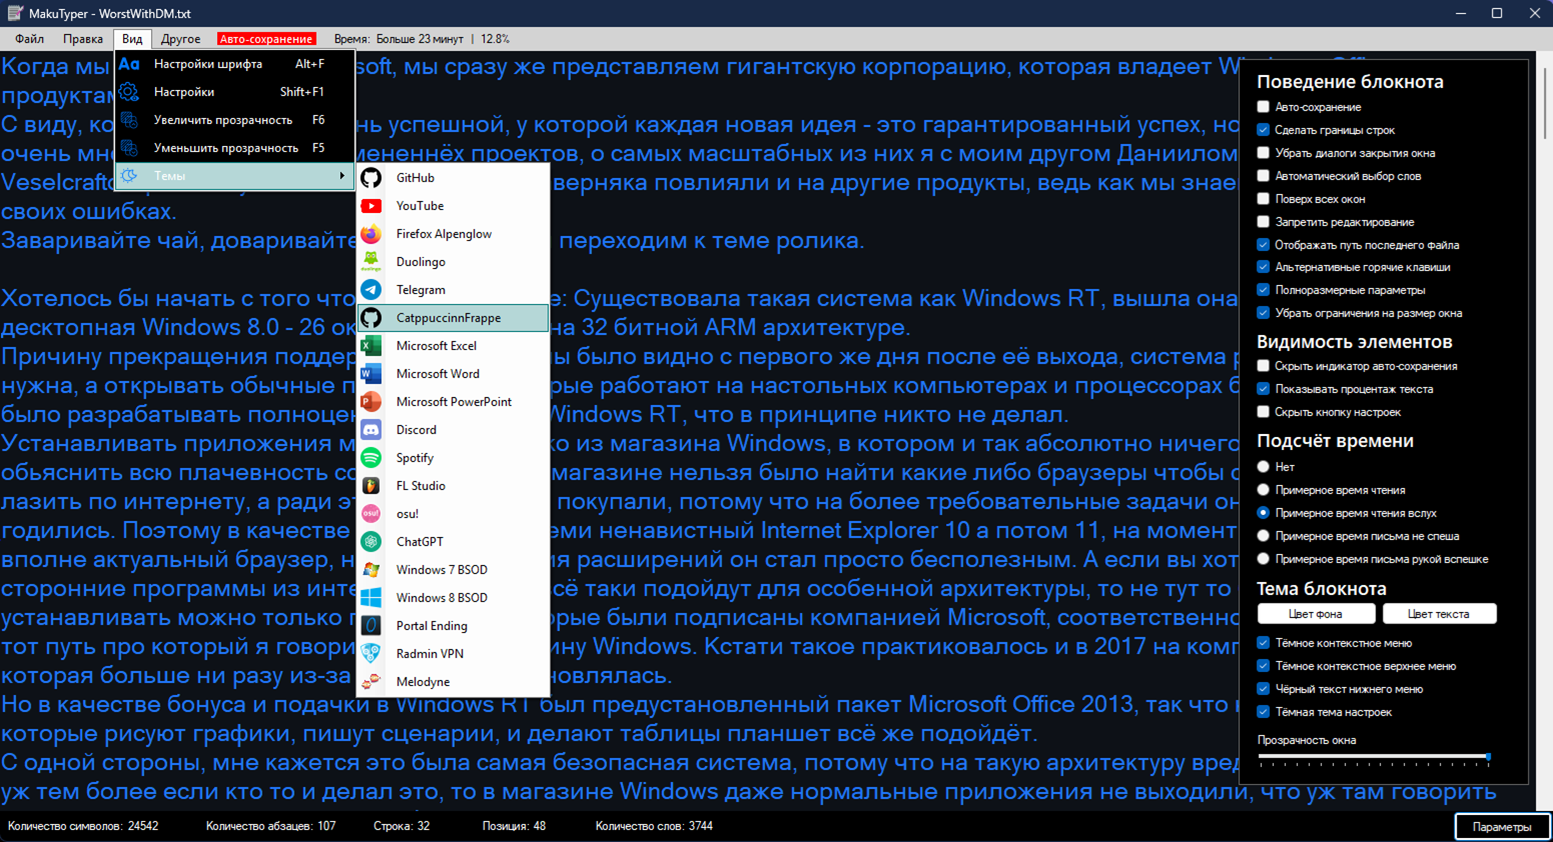The height and width of the screenshot is (842, 1553).
Task: Click the icon beside Уменьшить прозрачность
Action: coord(129,148)
